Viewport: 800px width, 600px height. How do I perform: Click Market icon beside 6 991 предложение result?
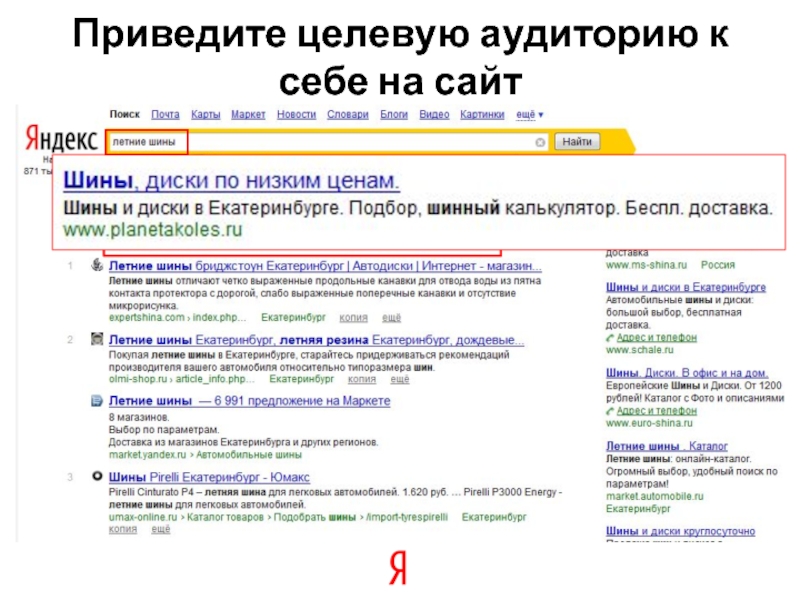pyautogui.click(x=97, y=401)
